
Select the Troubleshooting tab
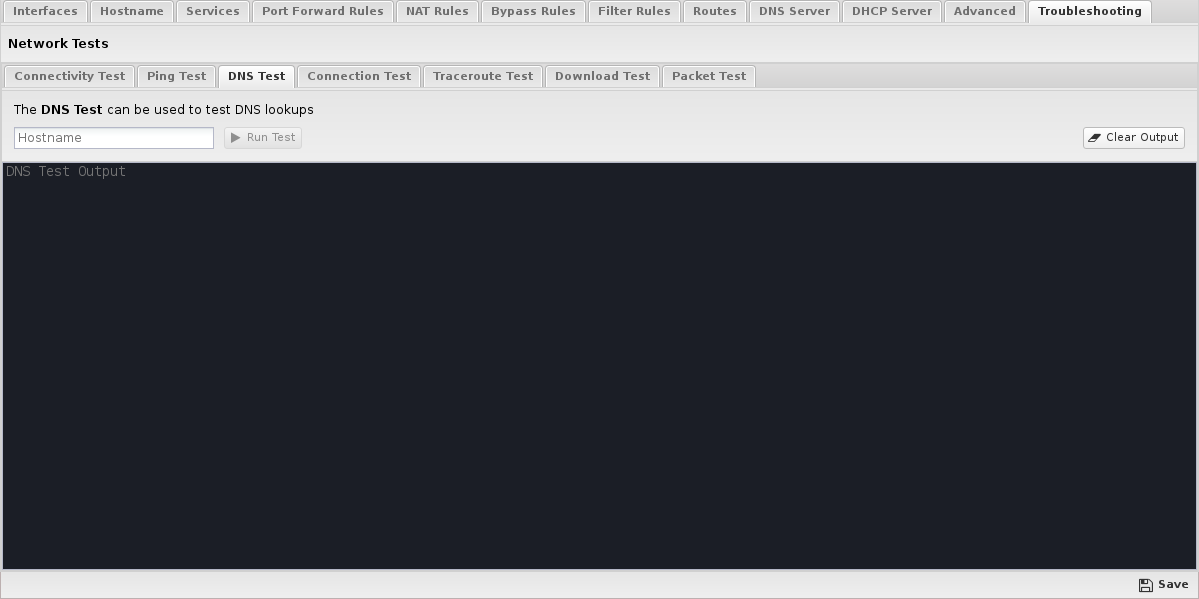click(1090, 11)
